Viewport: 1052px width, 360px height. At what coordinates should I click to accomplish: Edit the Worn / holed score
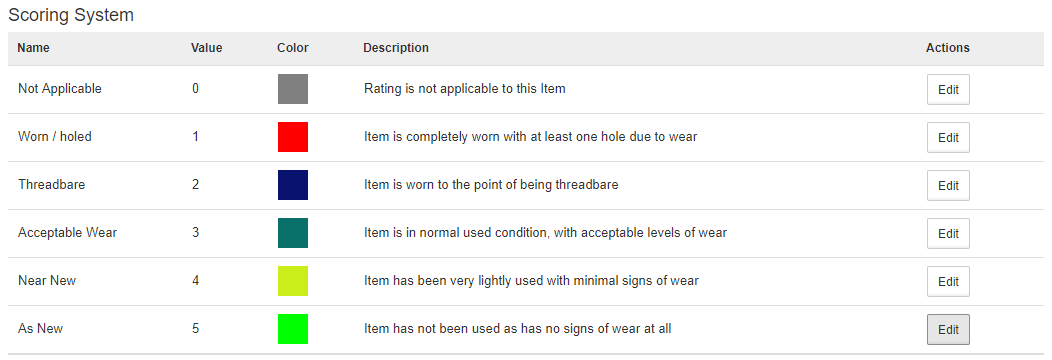[x=948, y=137]
